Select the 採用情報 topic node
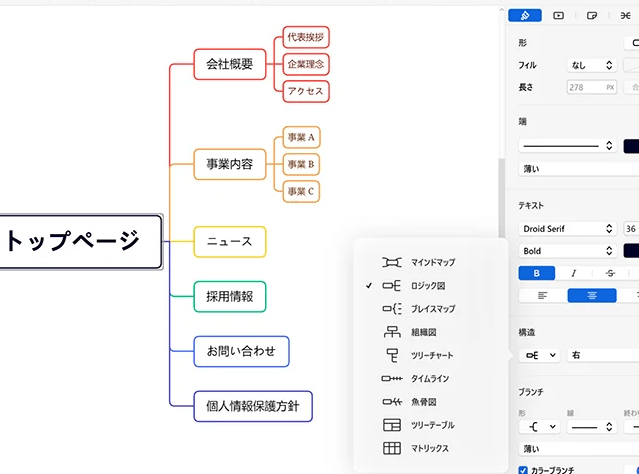 pos(230,297)
